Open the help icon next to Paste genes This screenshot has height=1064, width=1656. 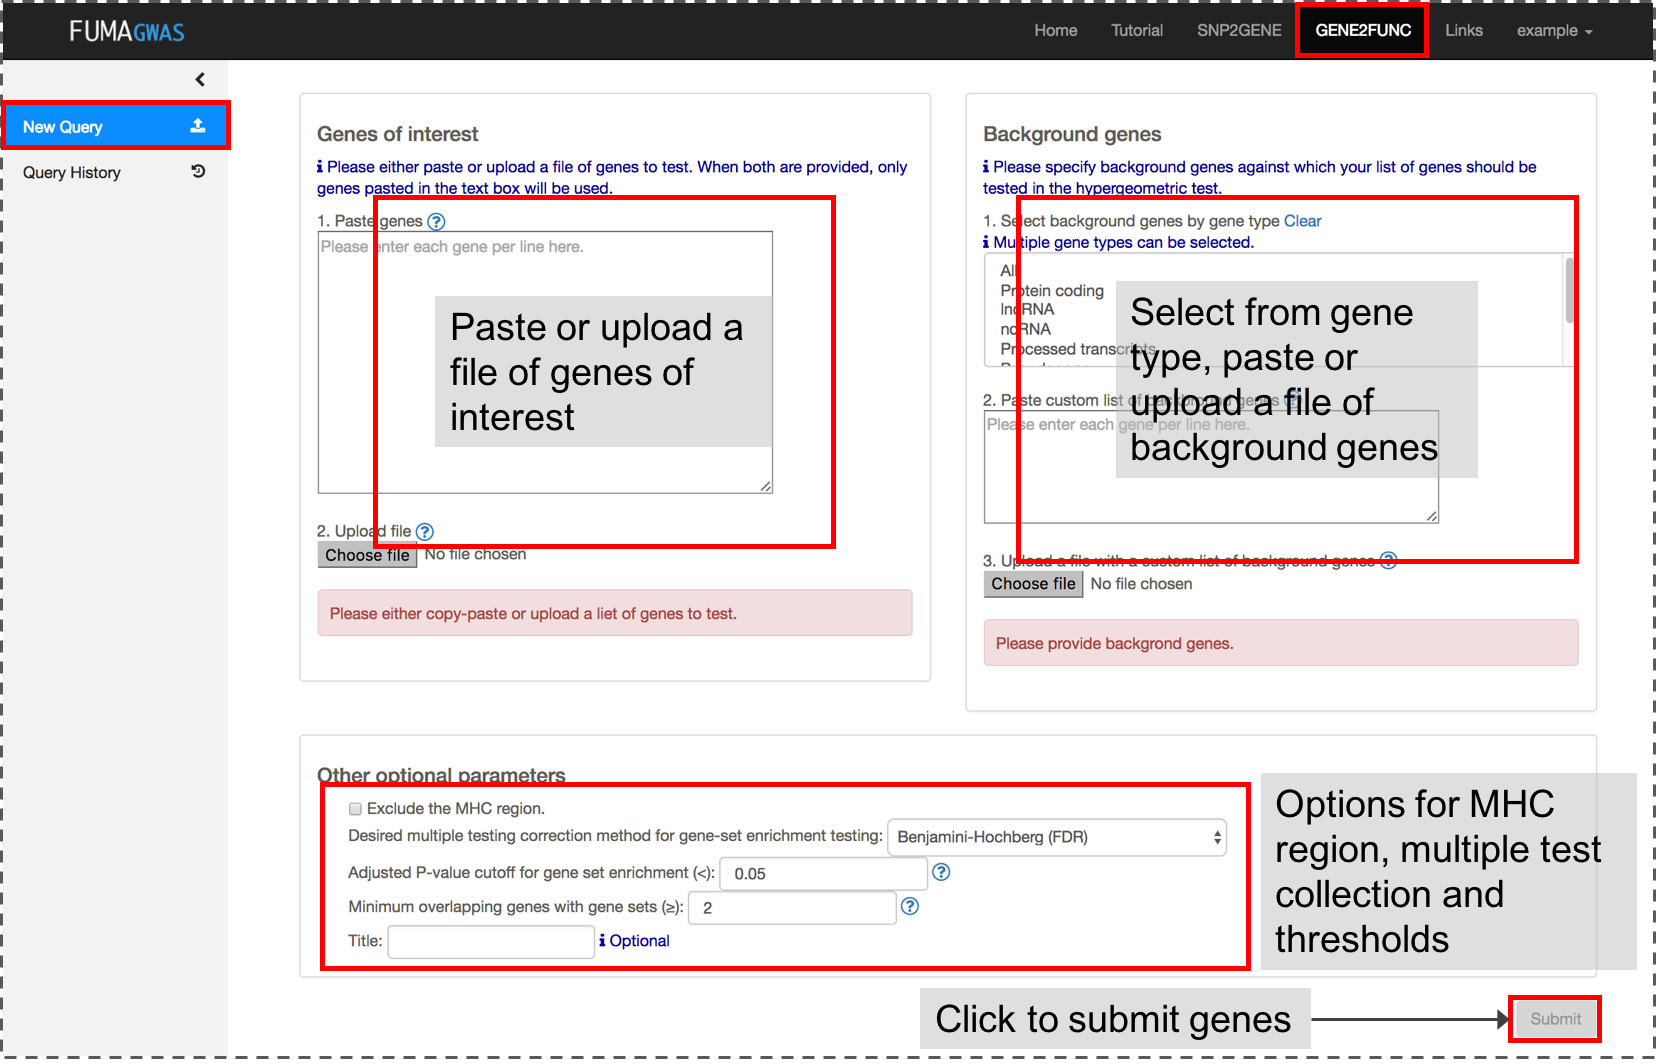tap(436, 222)
